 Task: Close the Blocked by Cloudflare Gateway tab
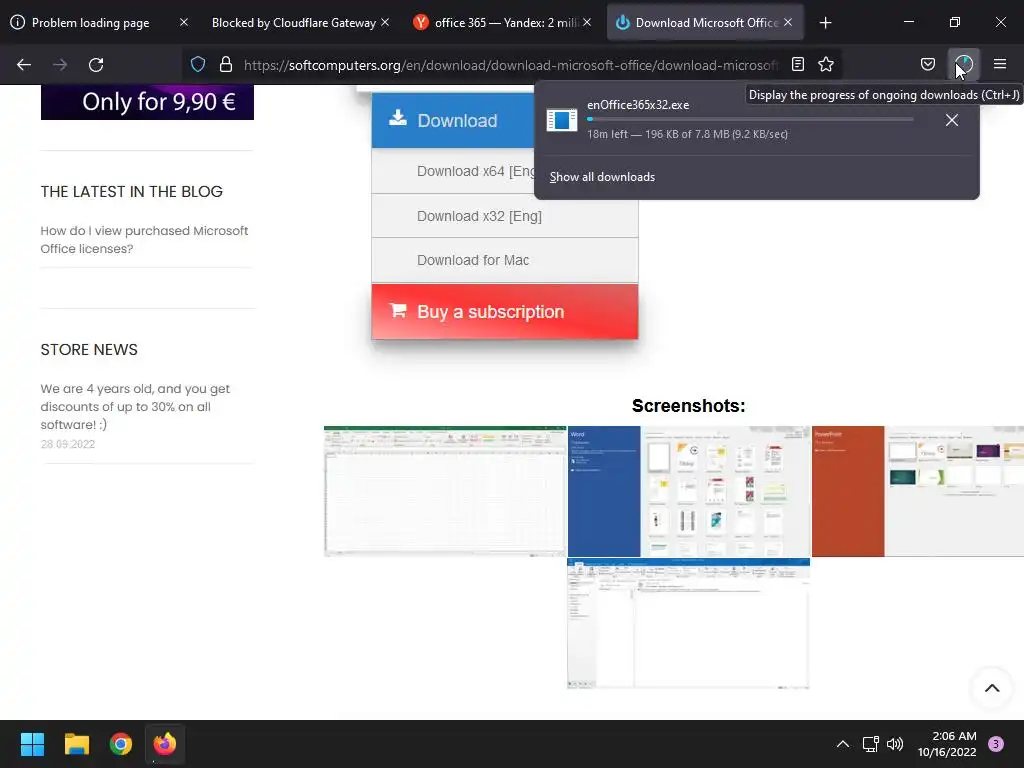click(x=385, y=22)
